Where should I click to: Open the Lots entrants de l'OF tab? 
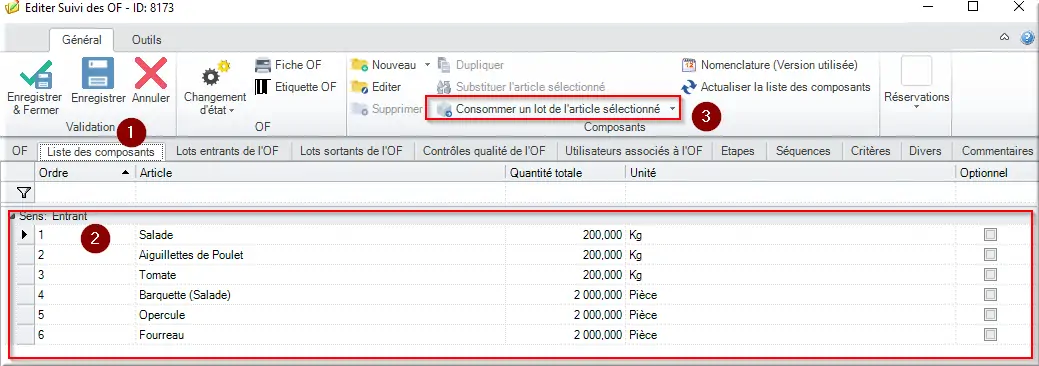(227, 151)
